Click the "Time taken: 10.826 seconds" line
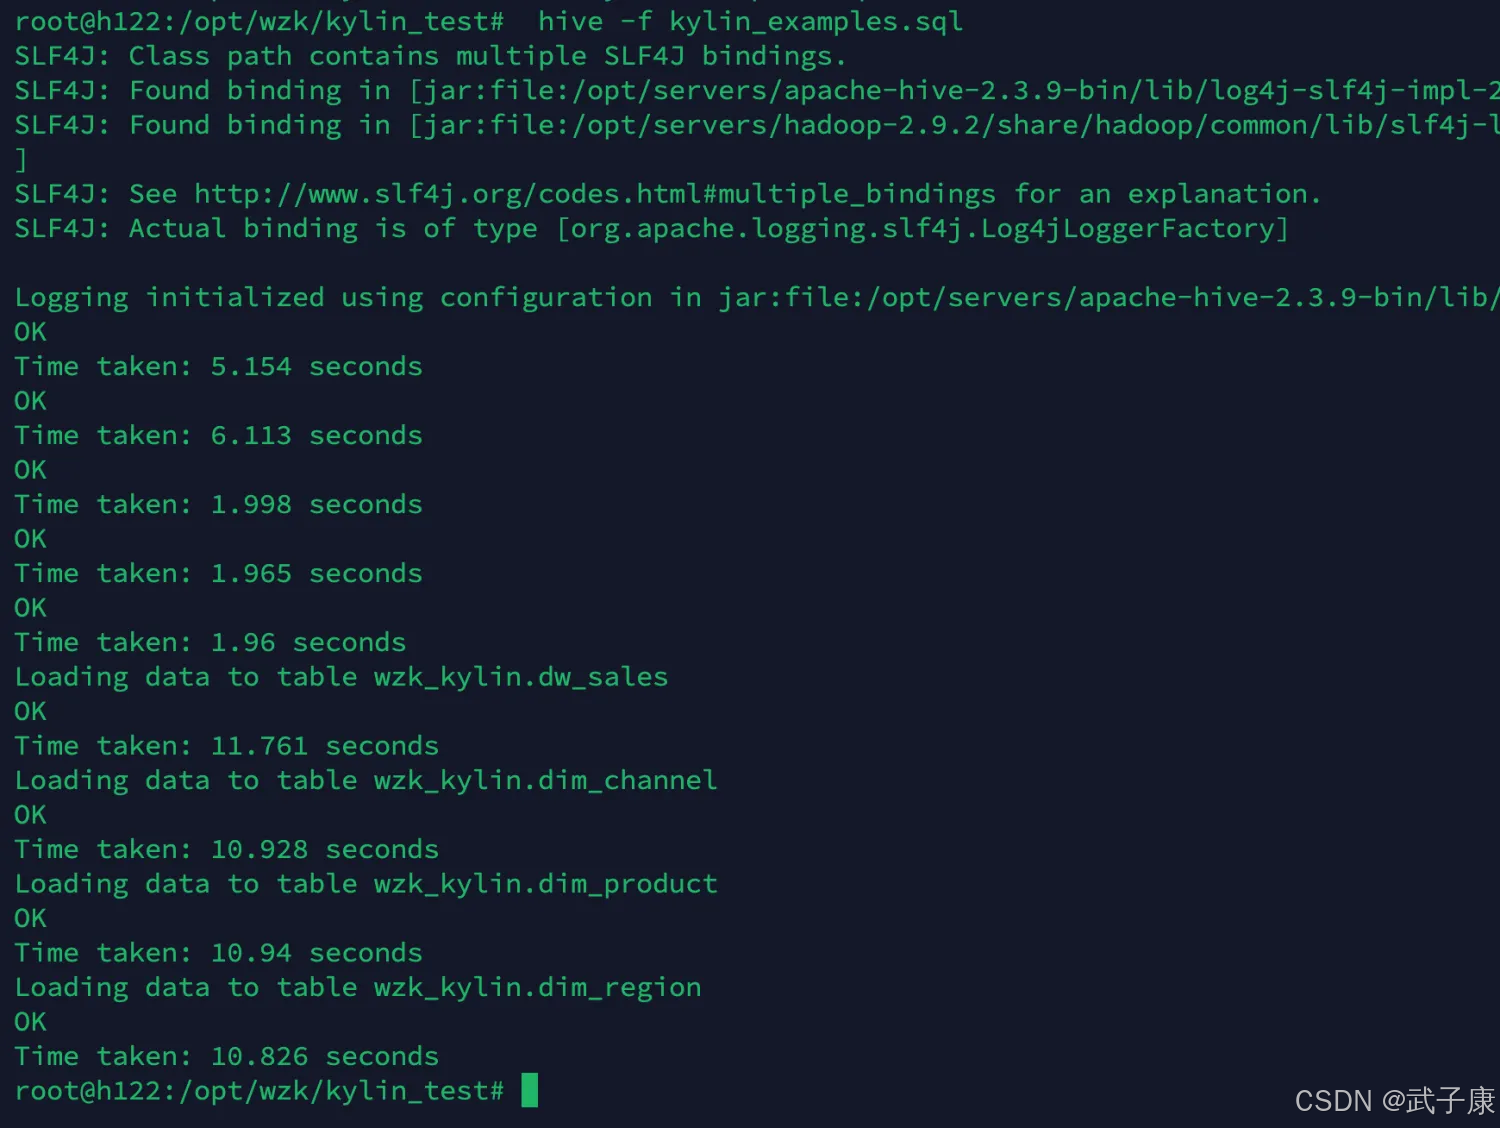The image size is (1500, 1128). point(226,1057)
